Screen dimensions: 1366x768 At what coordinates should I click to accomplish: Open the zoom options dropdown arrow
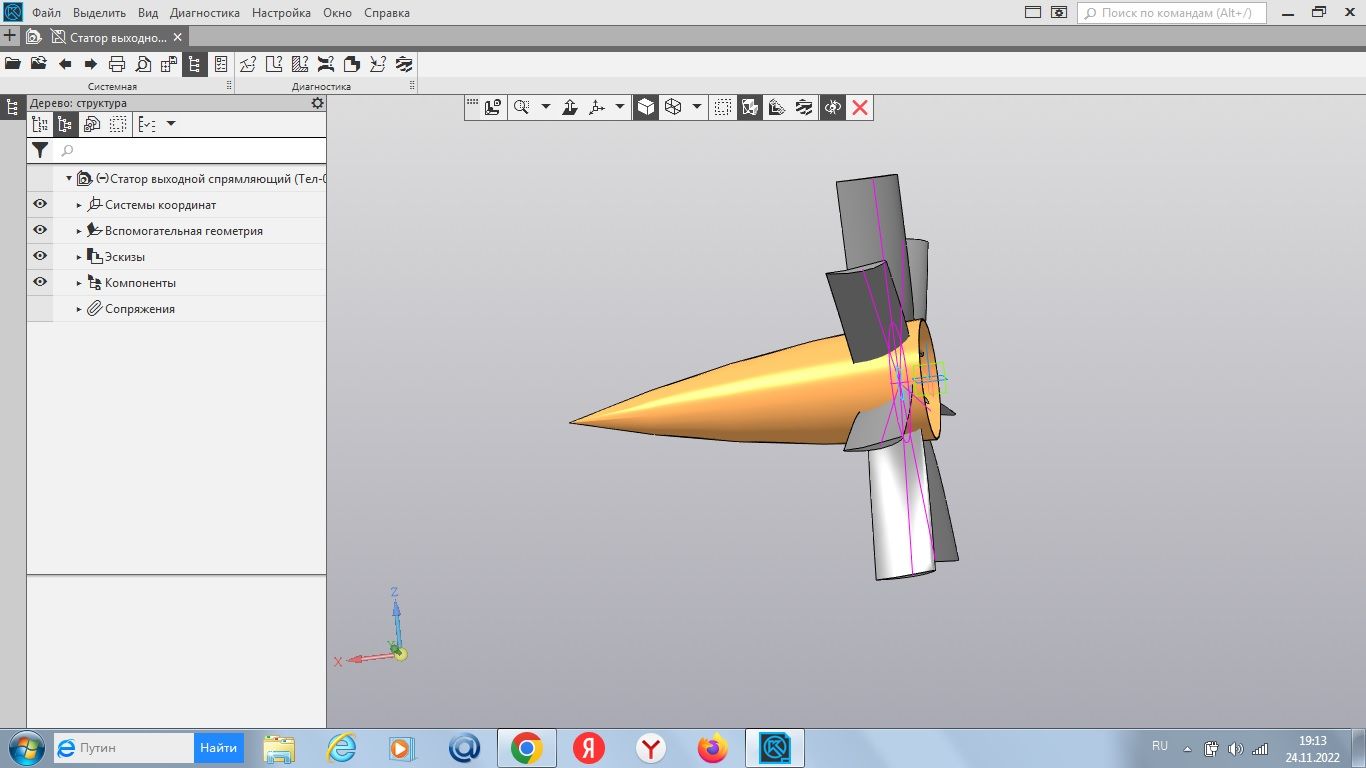point(546,107)
